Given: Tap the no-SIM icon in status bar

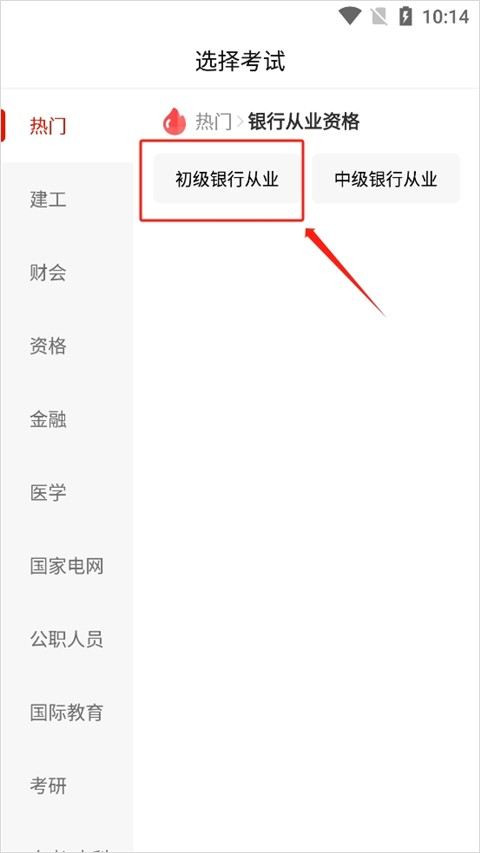Looking at the screenshot, I should (379, 16).
